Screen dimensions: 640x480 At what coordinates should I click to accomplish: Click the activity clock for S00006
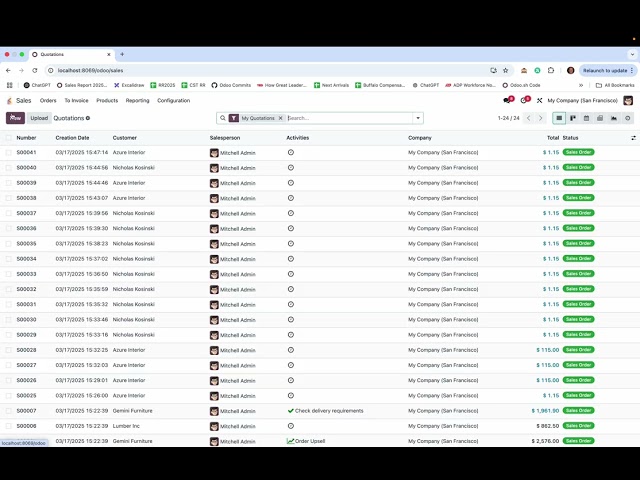pyautogui.click(x=291, y=426)
